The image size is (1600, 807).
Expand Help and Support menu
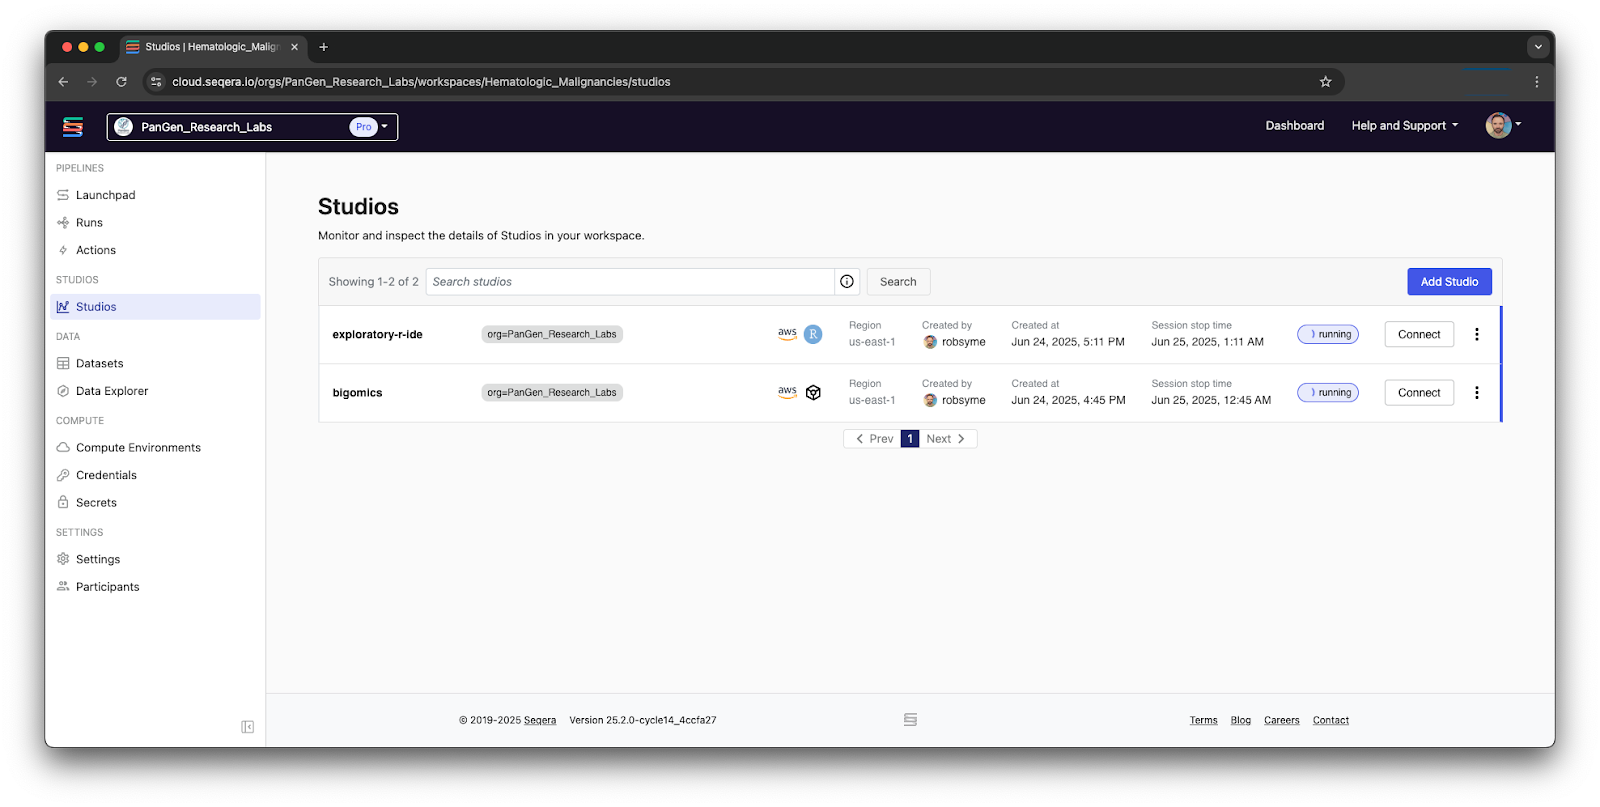(1405, 126)
